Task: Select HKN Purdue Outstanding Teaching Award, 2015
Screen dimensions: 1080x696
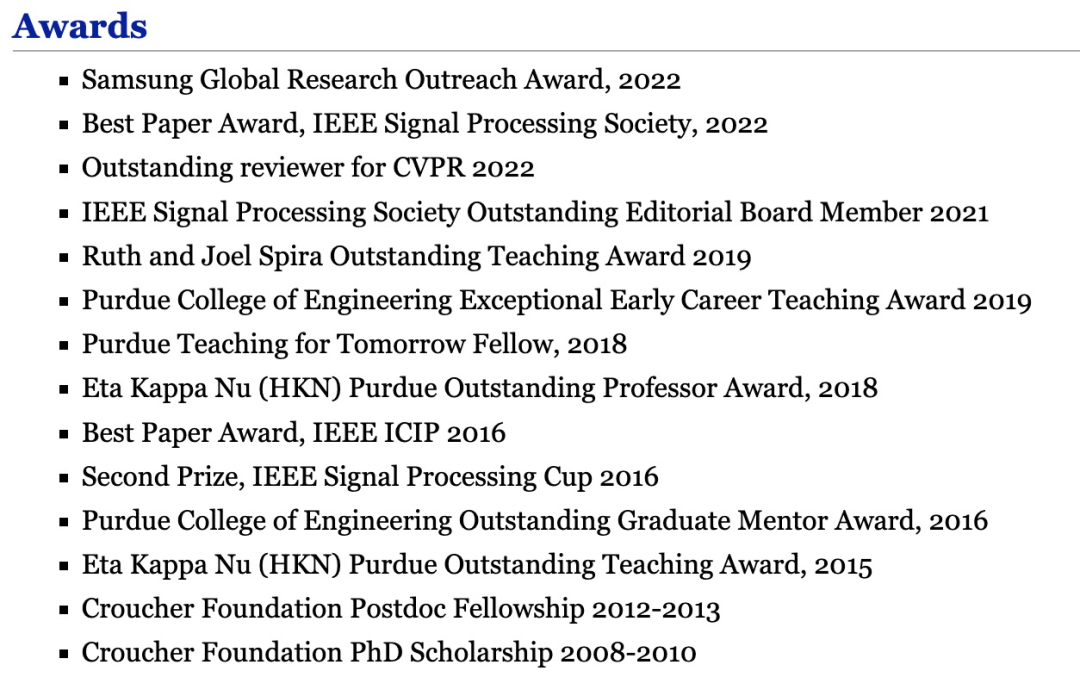Action: coord(477,565)
